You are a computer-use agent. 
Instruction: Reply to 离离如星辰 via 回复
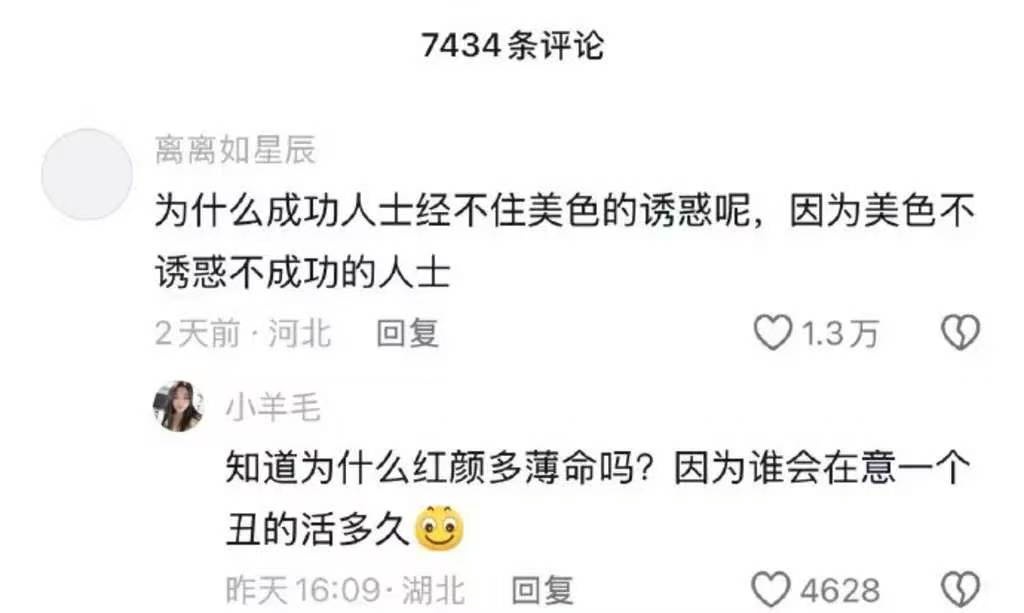pyautogui.click(x=407, y=334)
